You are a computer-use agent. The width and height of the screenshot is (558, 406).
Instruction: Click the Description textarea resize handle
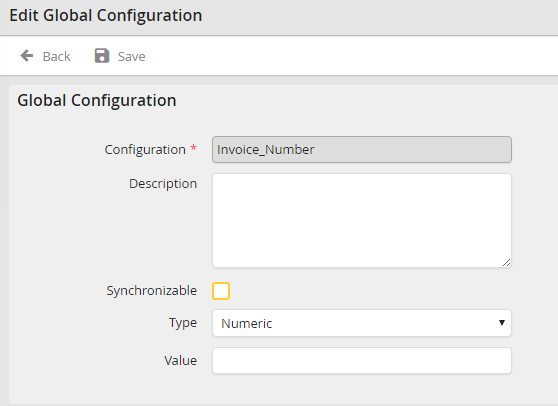507,263
